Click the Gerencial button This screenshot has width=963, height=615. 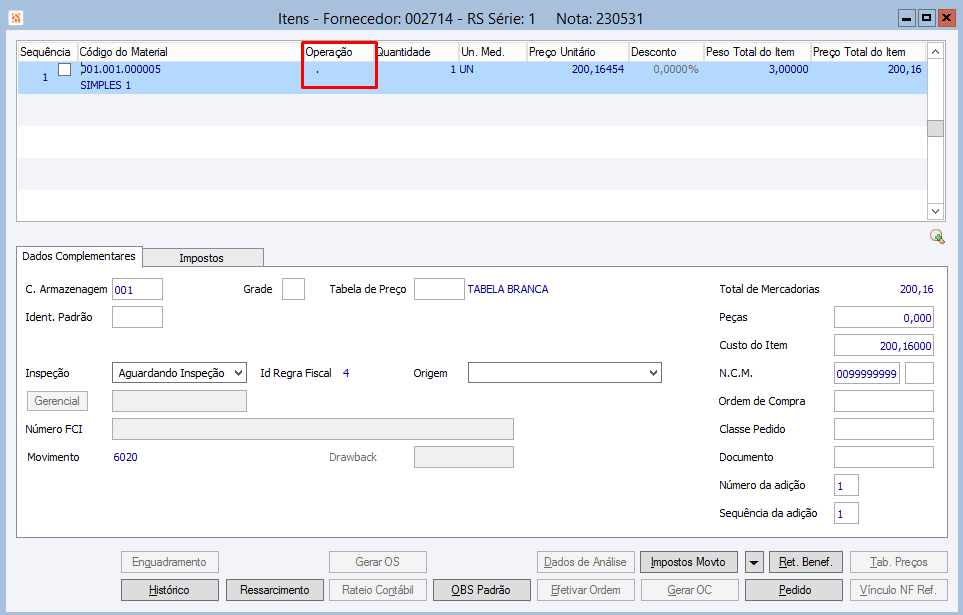57,401
